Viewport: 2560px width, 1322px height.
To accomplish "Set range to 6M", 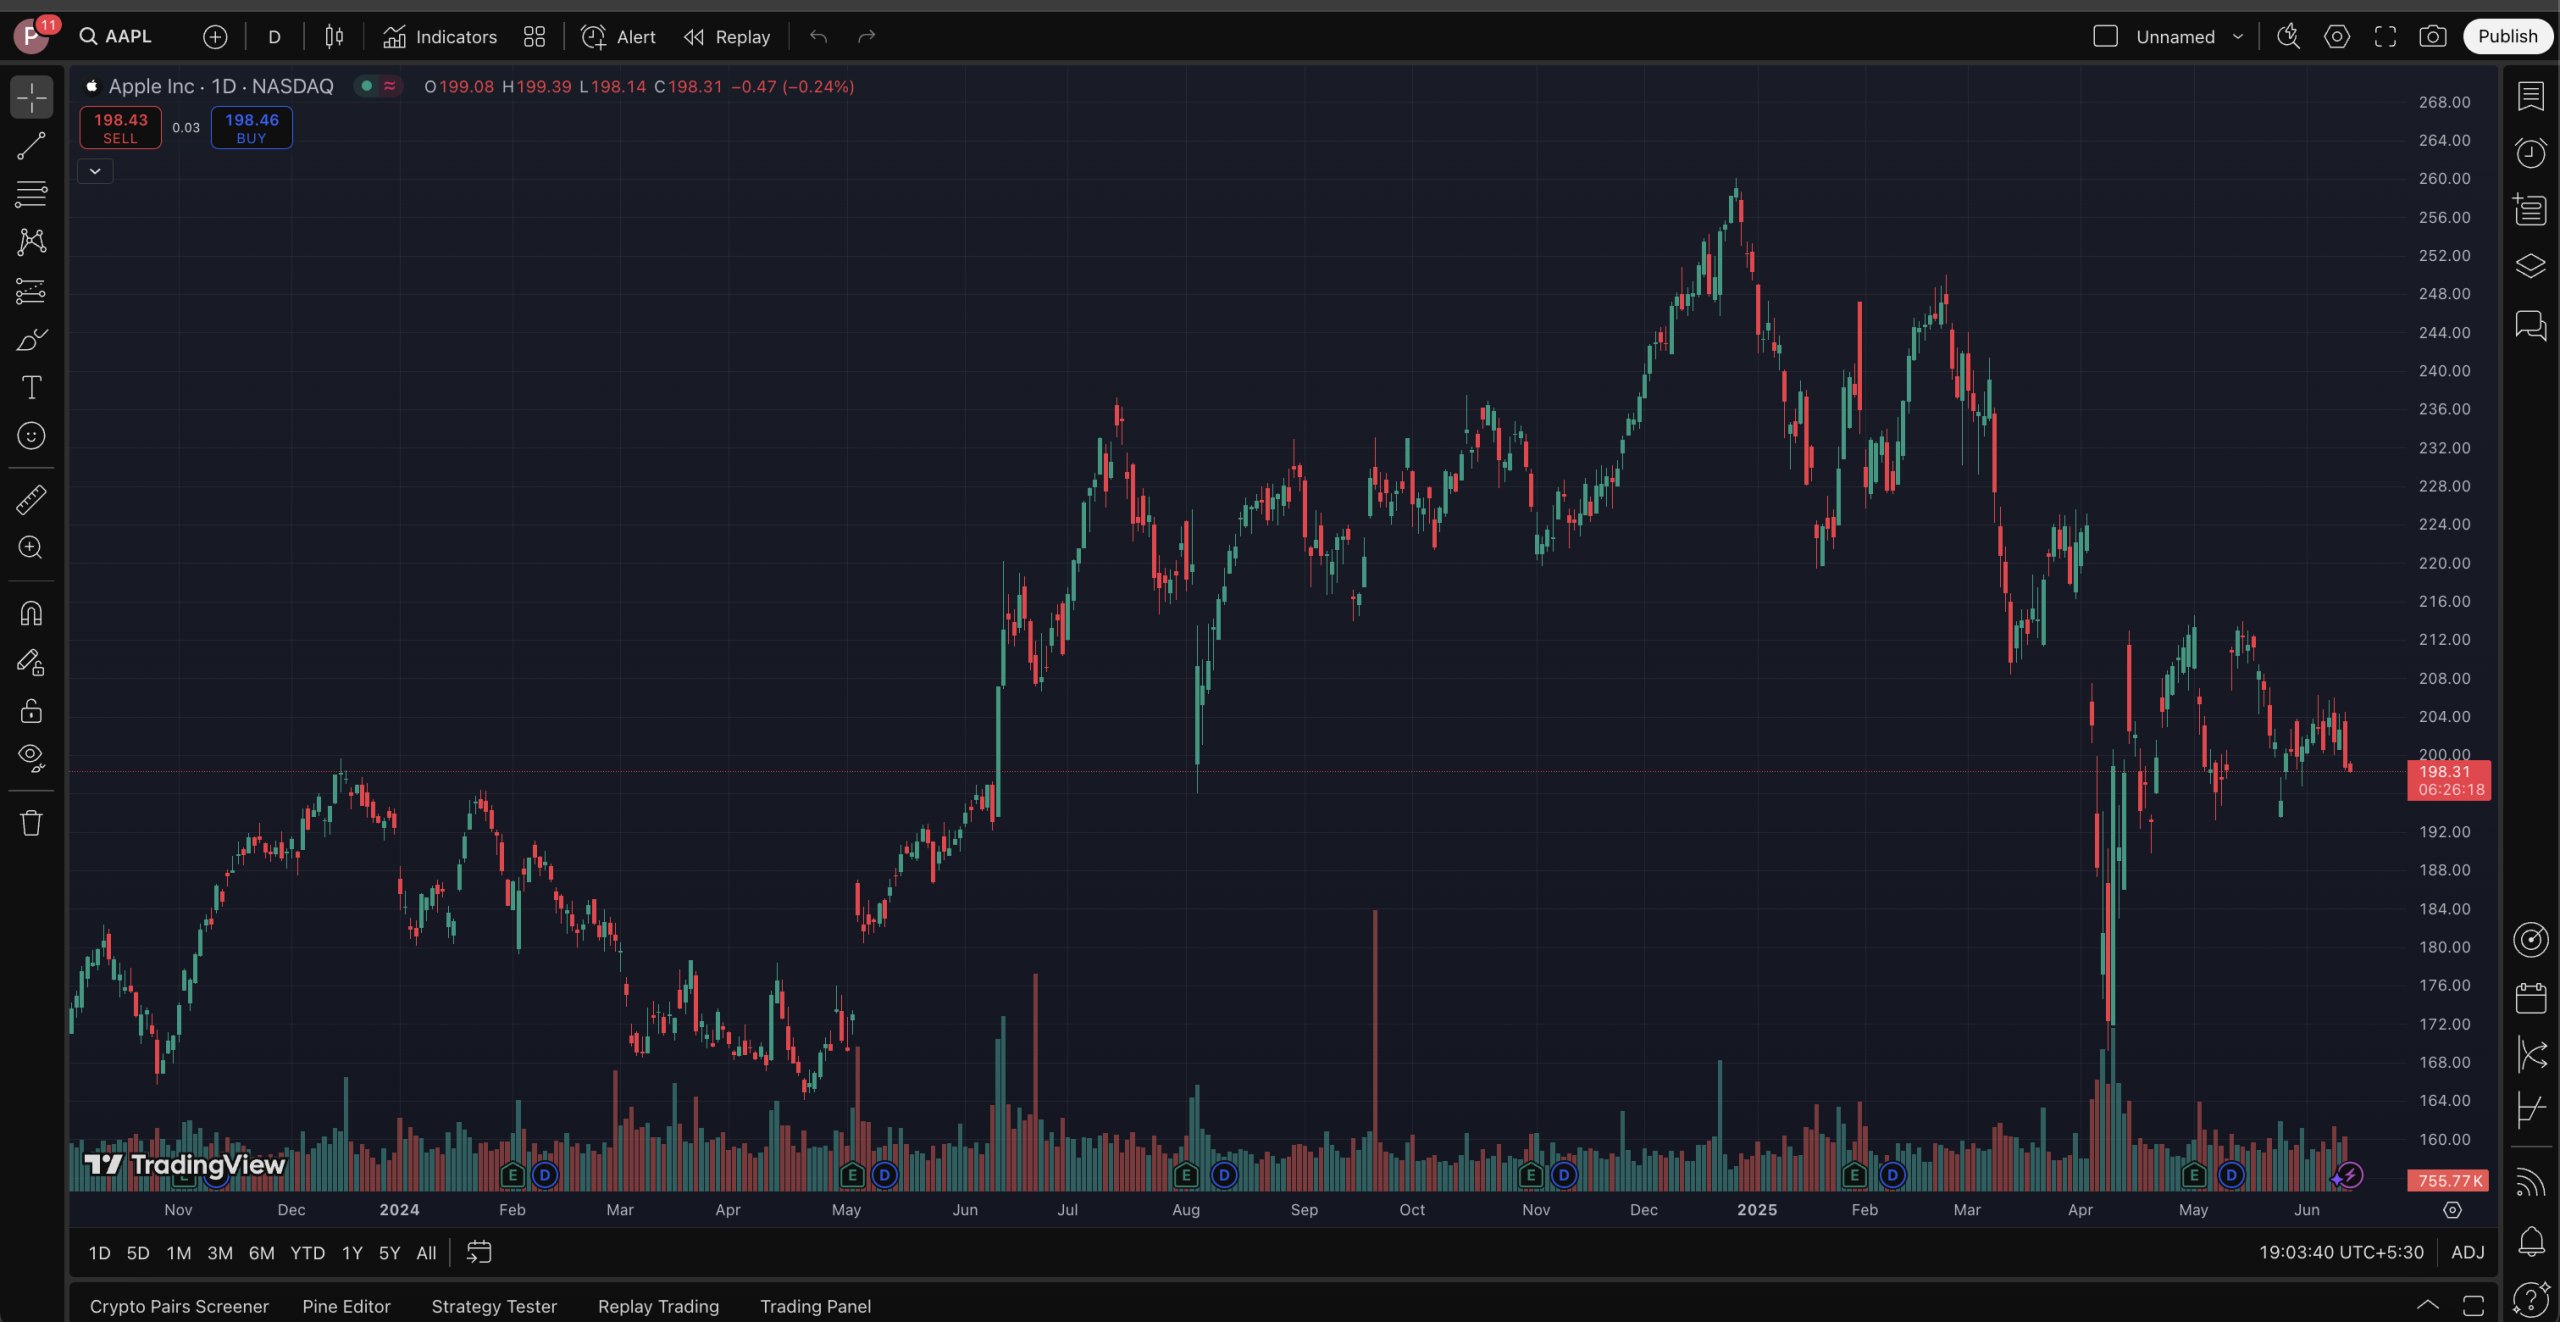I will coord(262,1253).
